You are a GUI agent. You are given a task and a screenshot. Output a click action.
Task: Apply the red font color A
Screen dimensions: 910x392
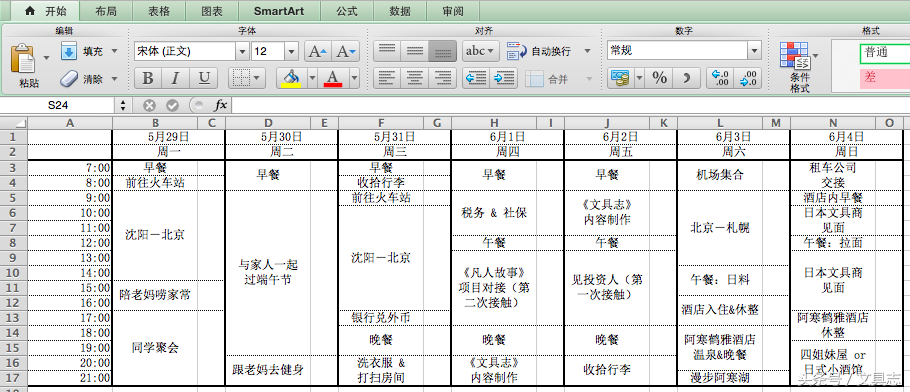coord(333,78)
